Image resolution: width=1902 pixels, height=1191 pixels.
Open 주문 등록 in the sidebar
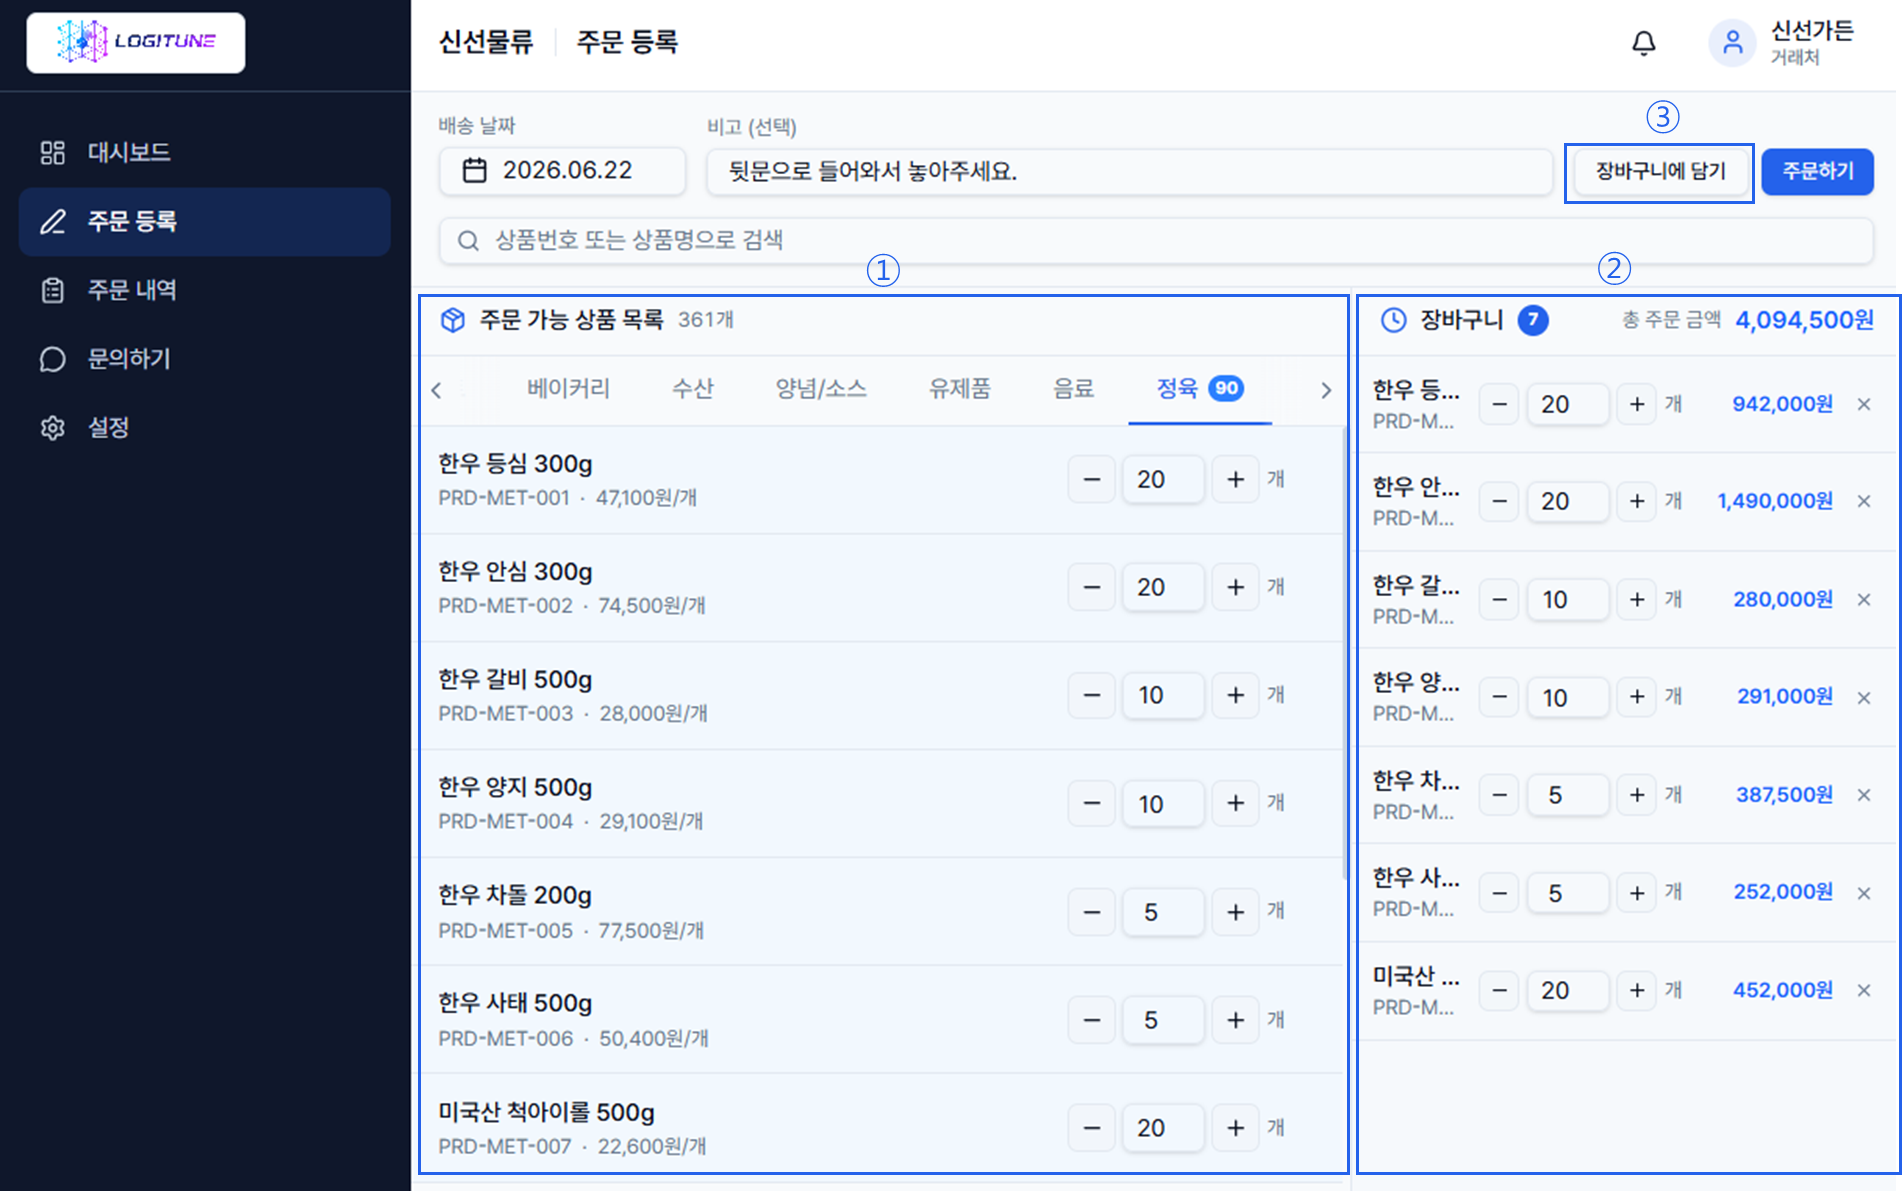pos(204,221)
